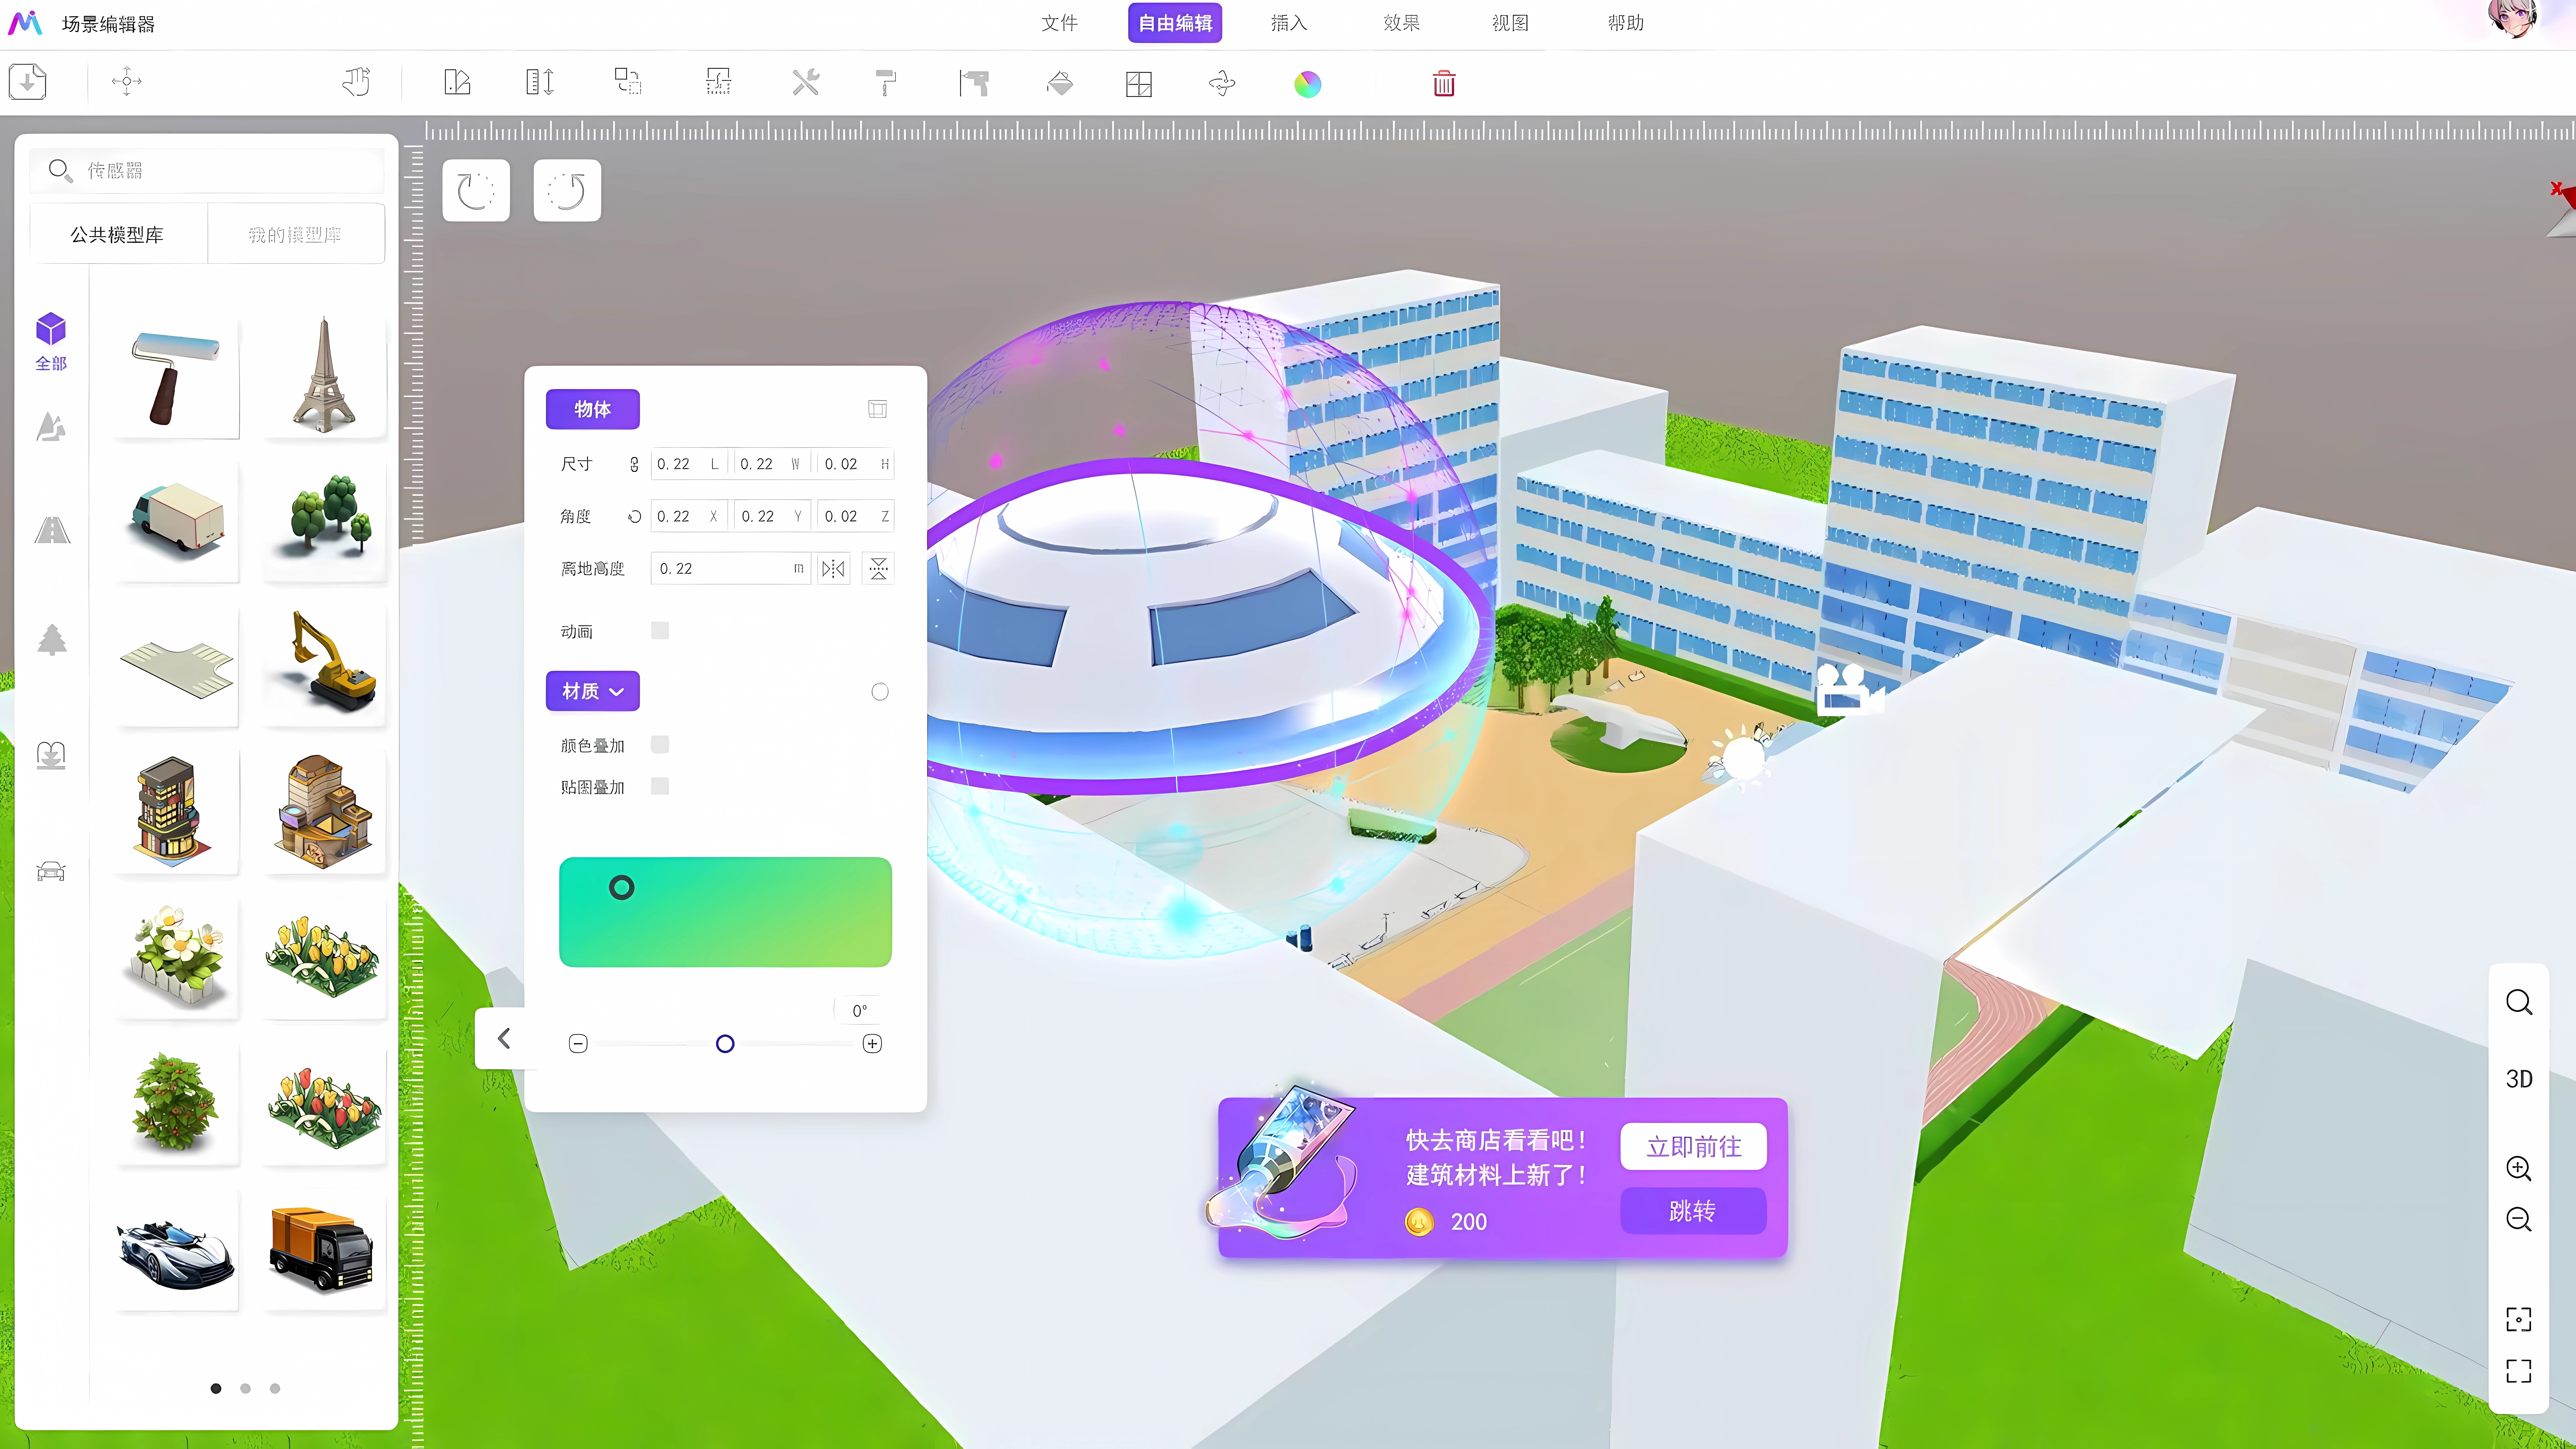This screenshot has height=1449, width=2576.
Task: Click the import/download icon in toolbar
Action: pos(28,82)
